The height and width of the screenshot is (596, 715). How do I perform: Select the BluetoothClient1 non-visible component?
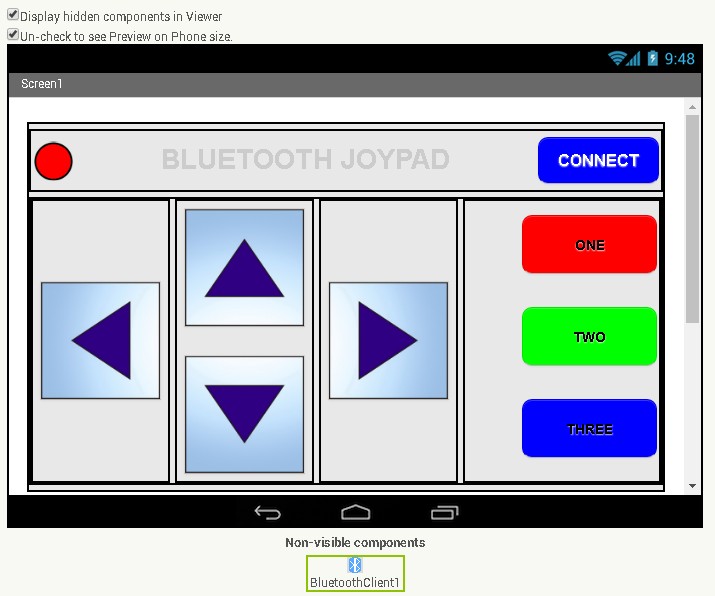(x=355, y=574)
